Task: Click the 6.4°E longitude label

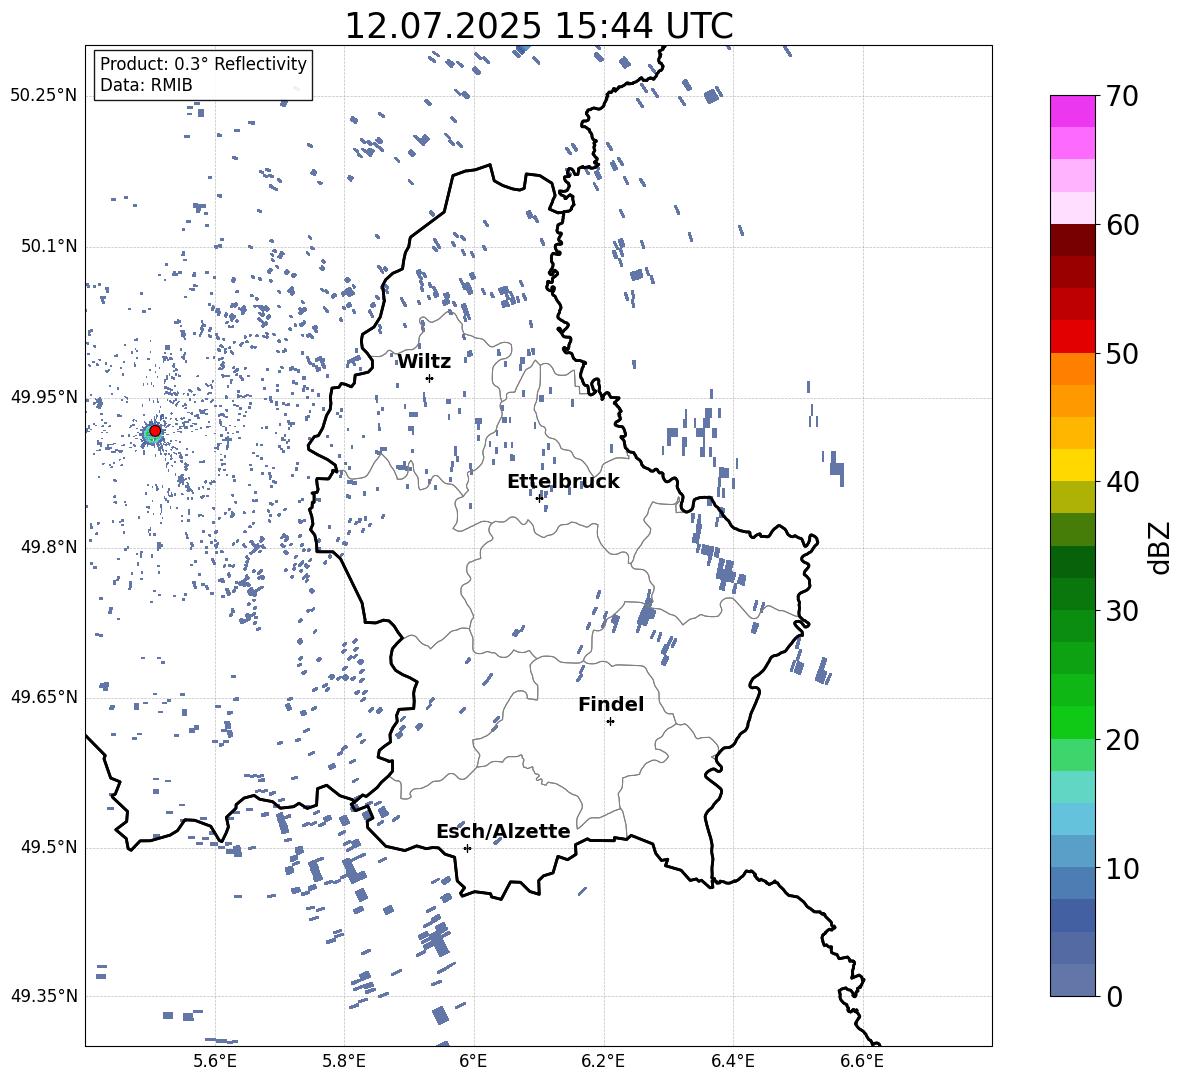Action: (x=732, y=1061)
